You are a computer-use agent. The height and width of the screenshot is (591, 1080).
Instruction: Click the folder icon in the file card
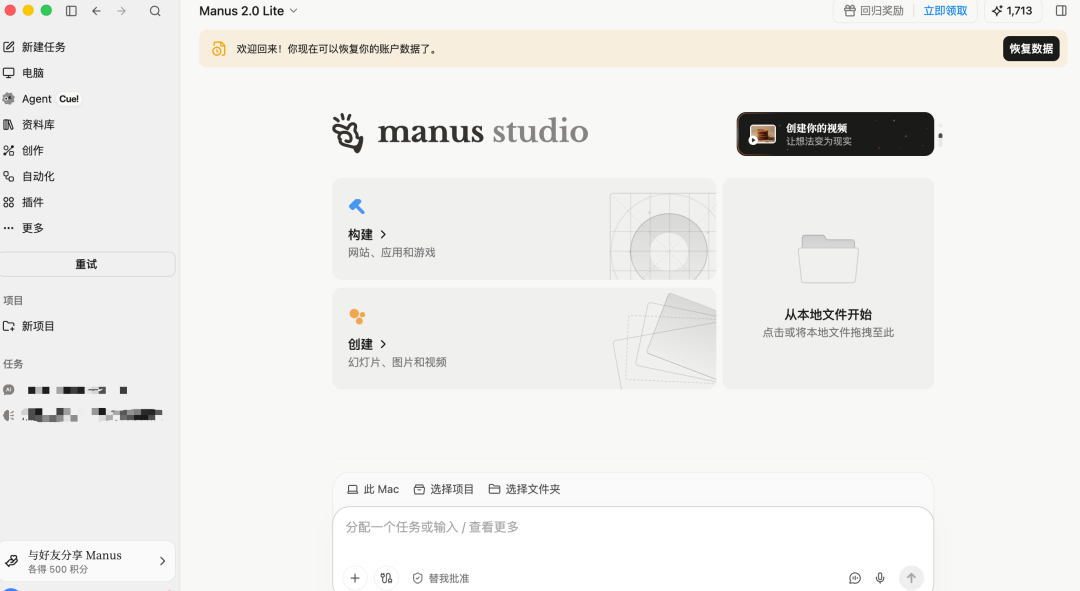click(828, 259)
